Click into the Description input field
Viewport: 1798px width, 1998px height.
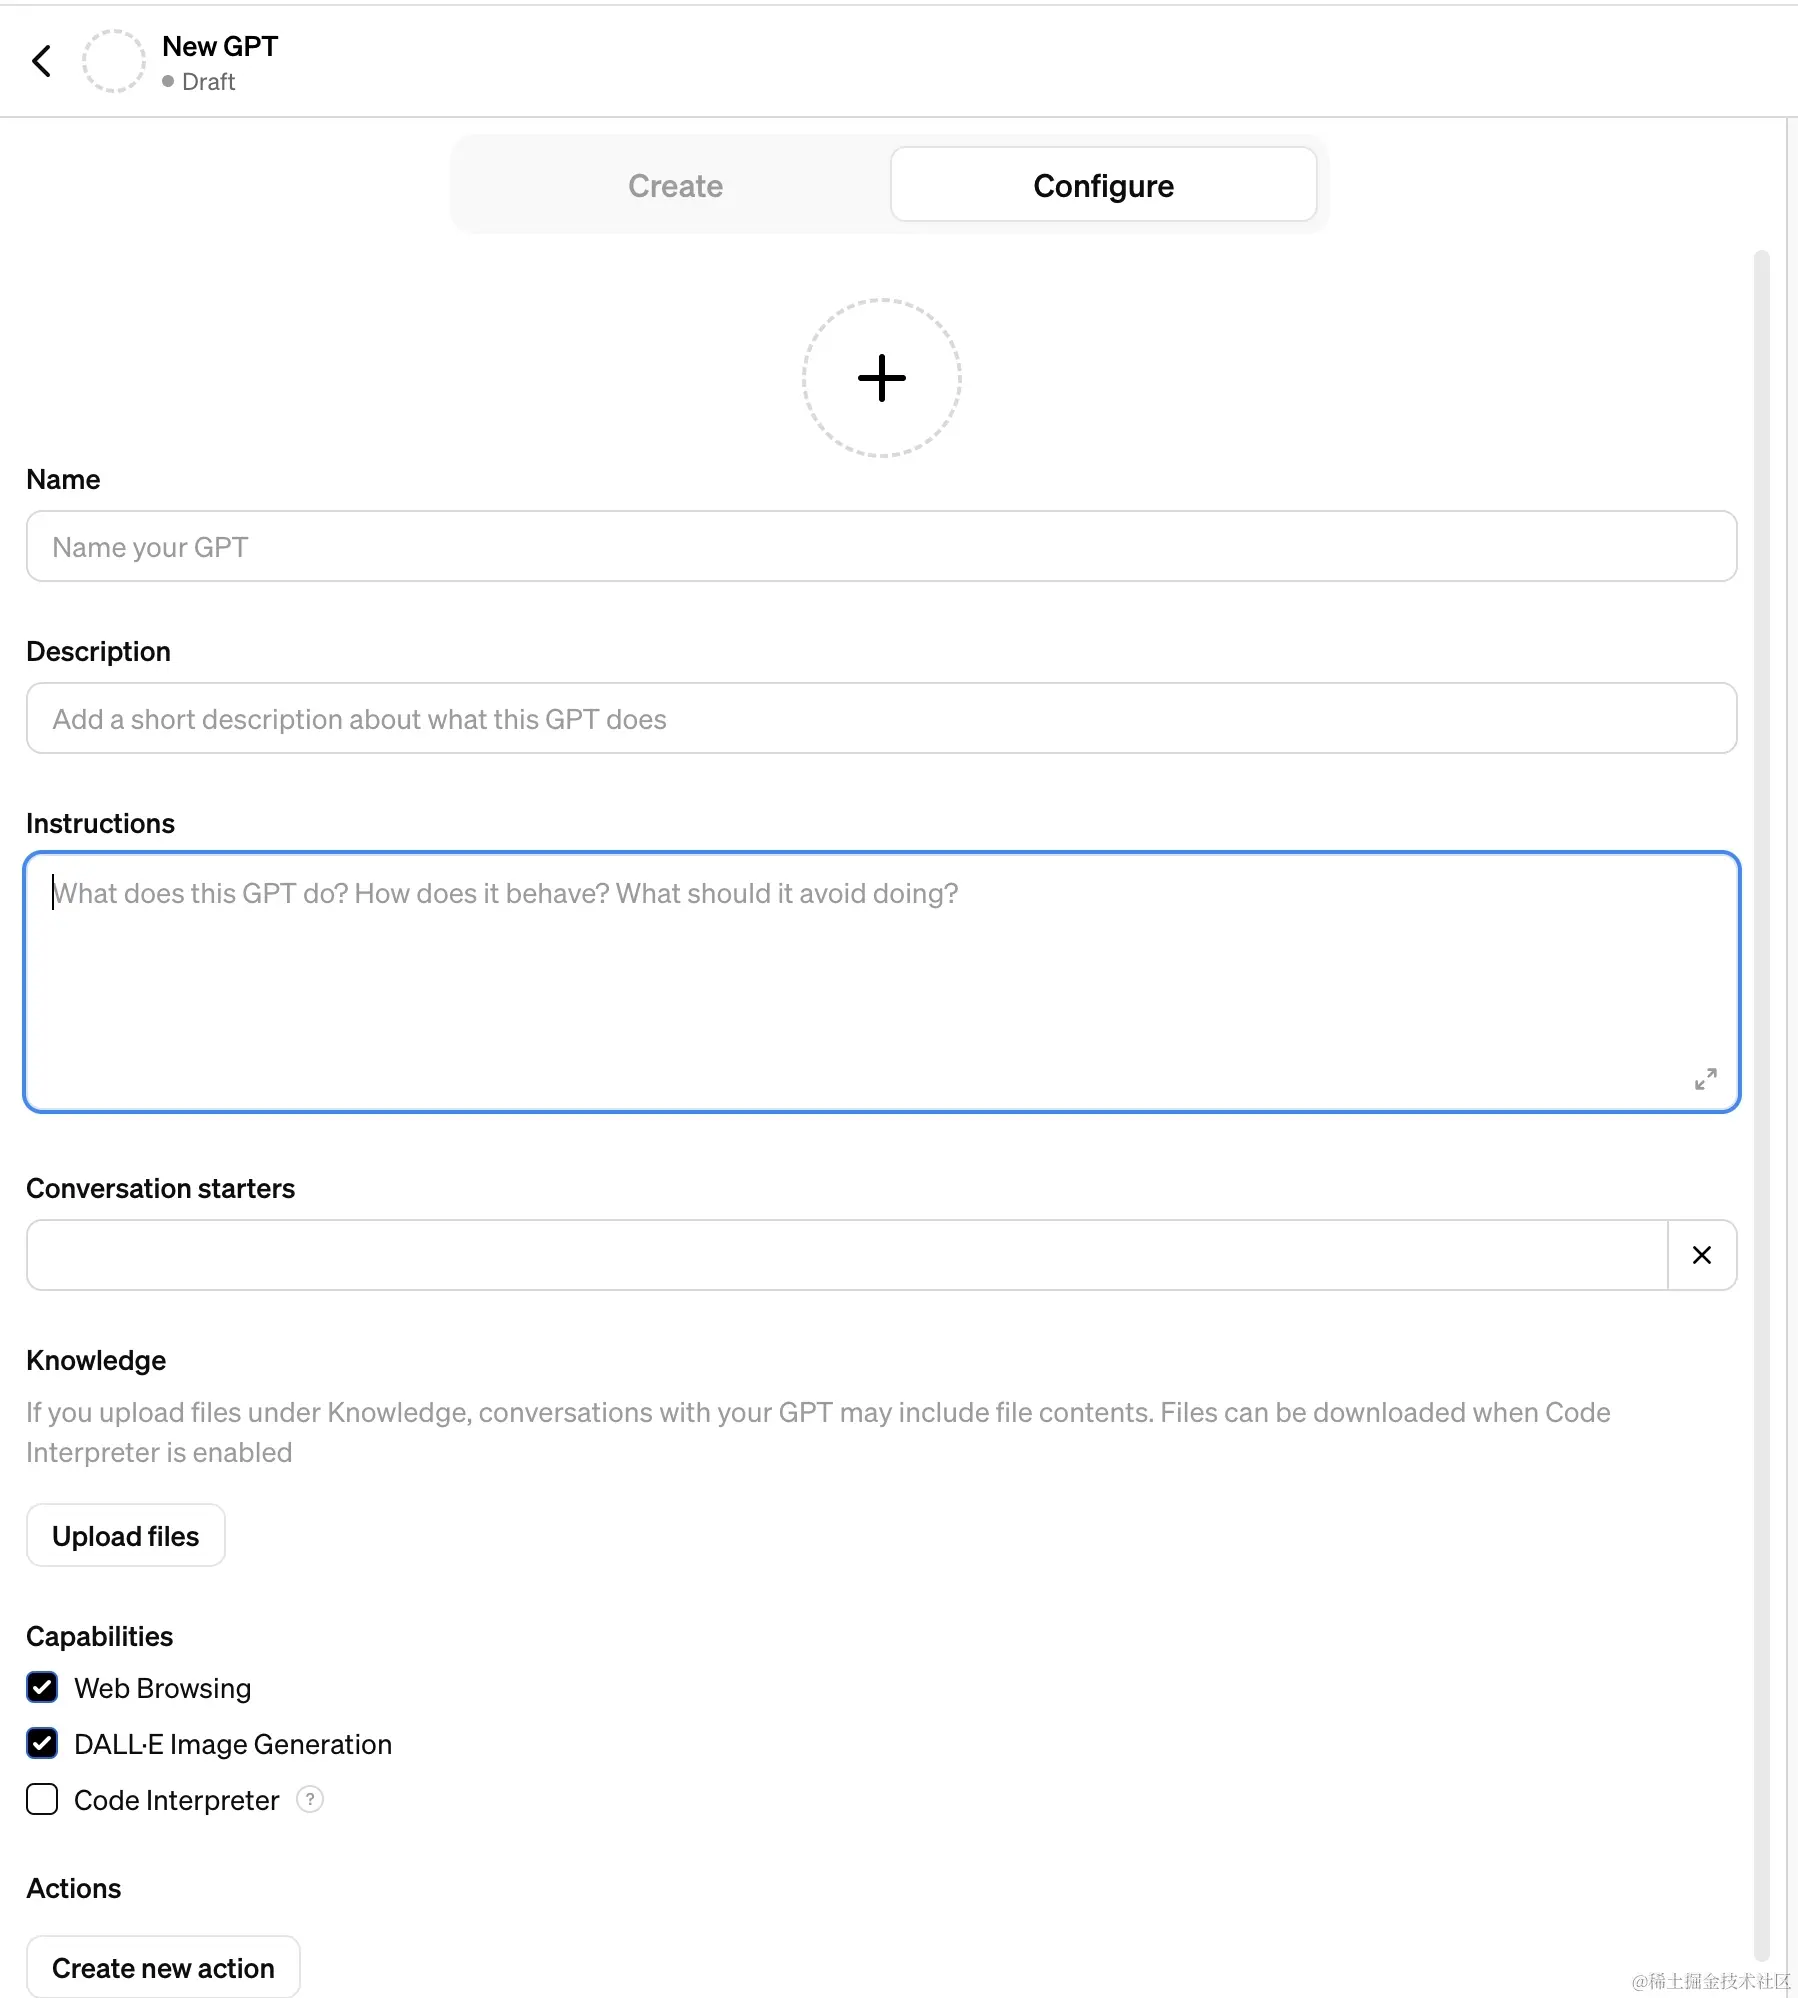pyautogui.click(x=880, y=719)
